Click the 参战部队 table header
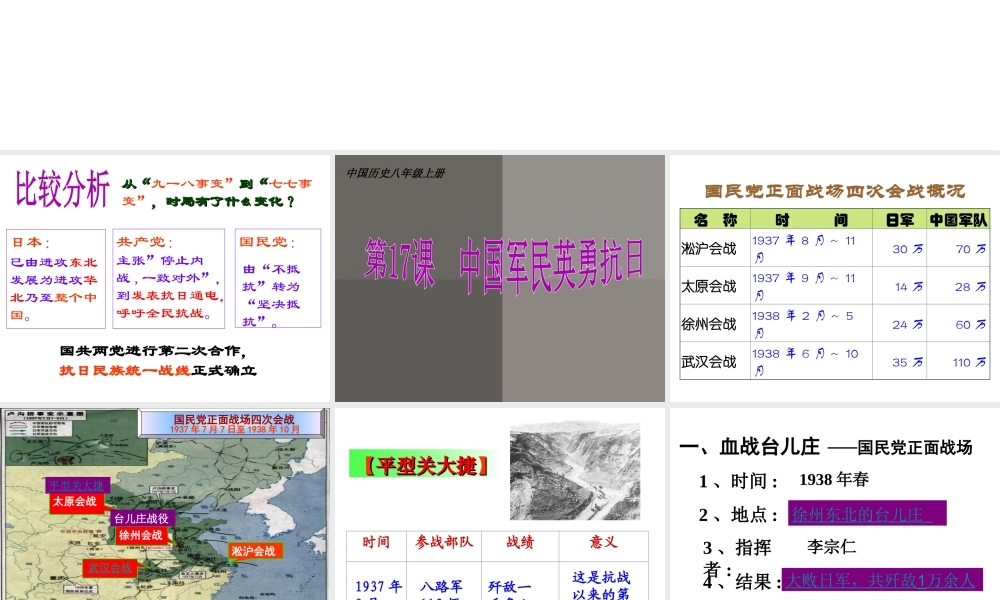The width and height of the screenshot is (1000, 600). click(x=444, y=543)
